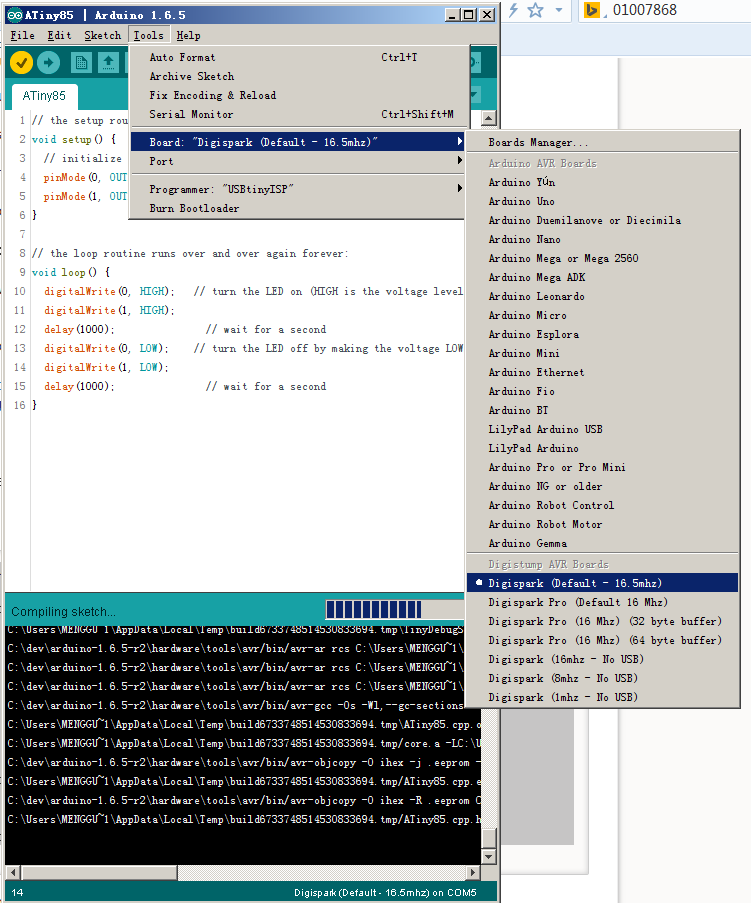751x903 pixels.
Task: Choose the Arduino Mini board
Action: pos(602,353)
